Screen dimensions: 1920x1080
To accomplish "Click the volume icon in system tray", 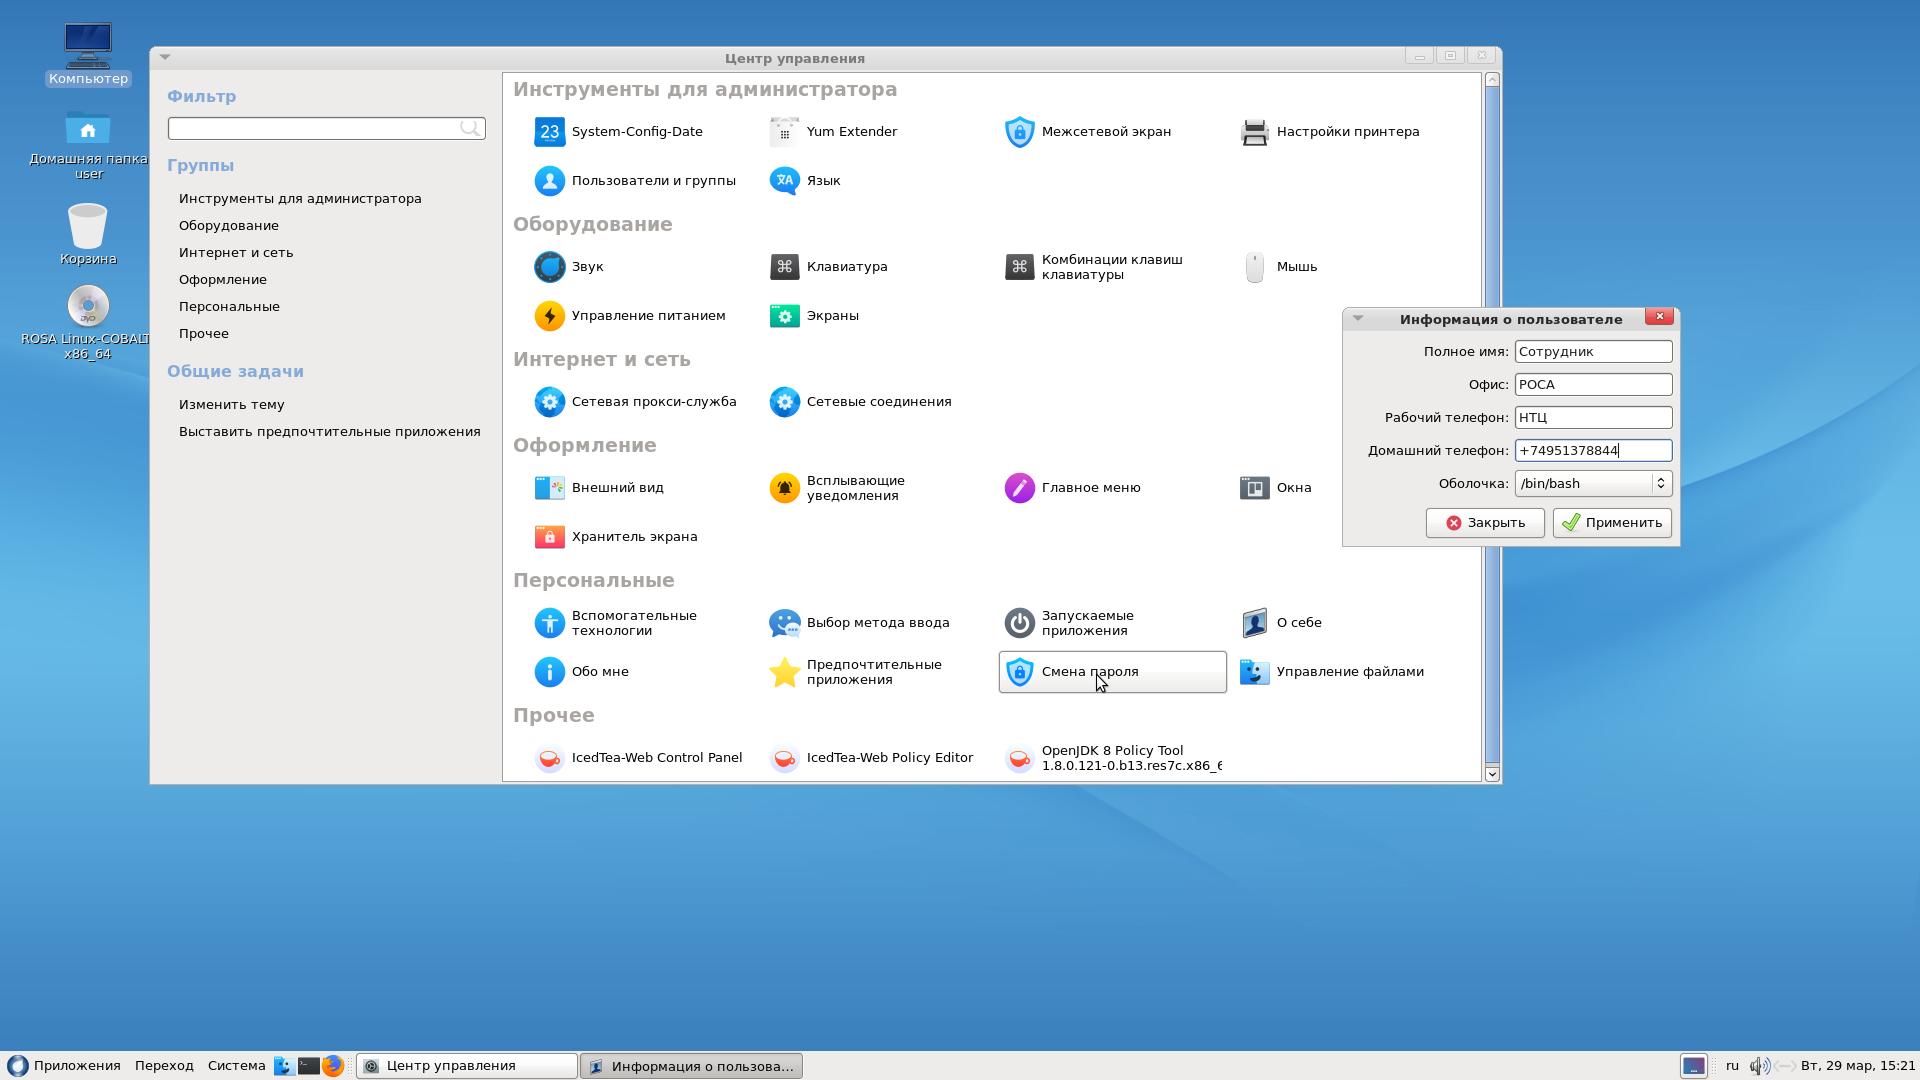I will [x=1759, y=1066].
